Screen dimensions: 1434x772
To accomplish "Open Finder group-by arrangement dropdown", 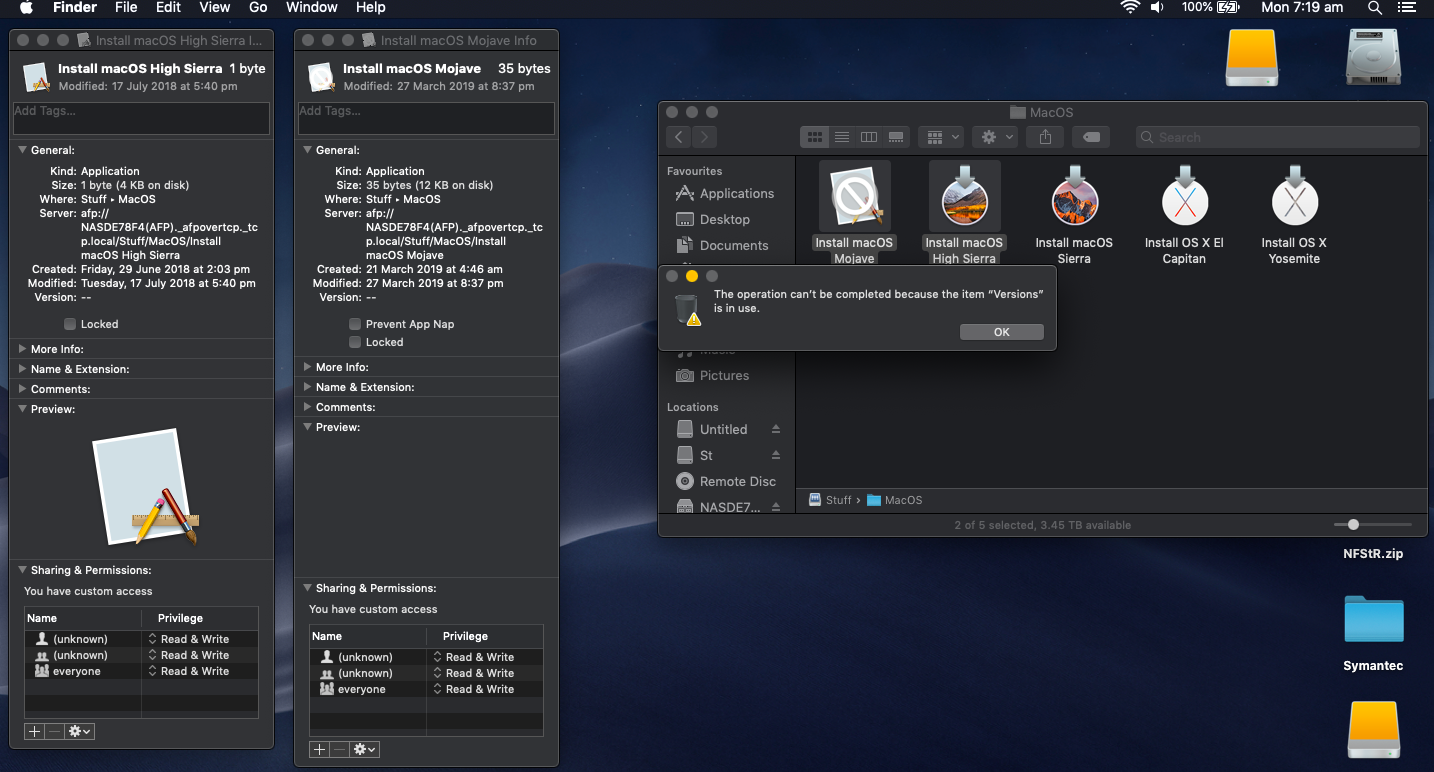I will coord(943,137).
